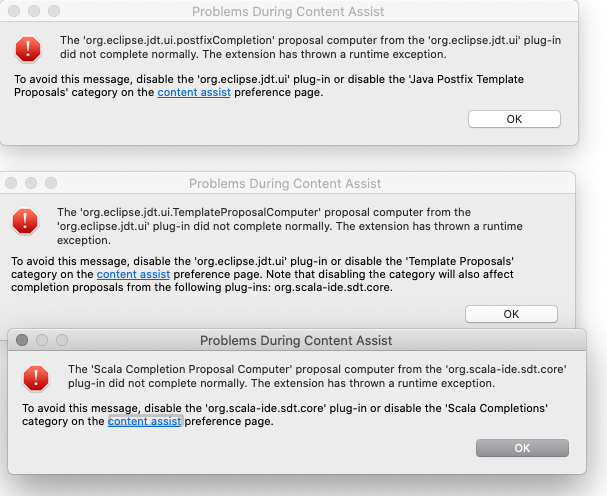Viewport: 607px width, 496px height.
Task: Close the topmost postfixCompletion dialog window
Action: pos(14,11)
